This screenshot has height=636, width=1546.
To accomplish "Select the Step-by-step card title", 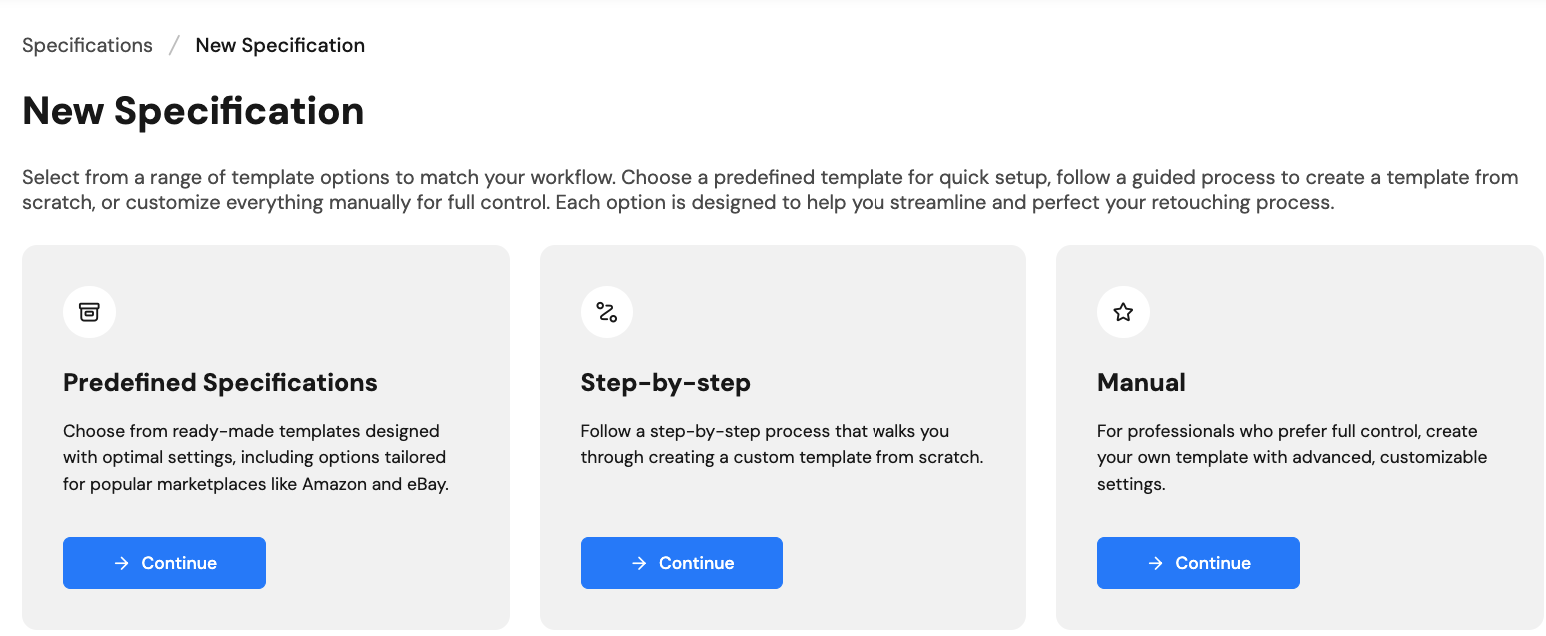I will [x=665, y=382].
